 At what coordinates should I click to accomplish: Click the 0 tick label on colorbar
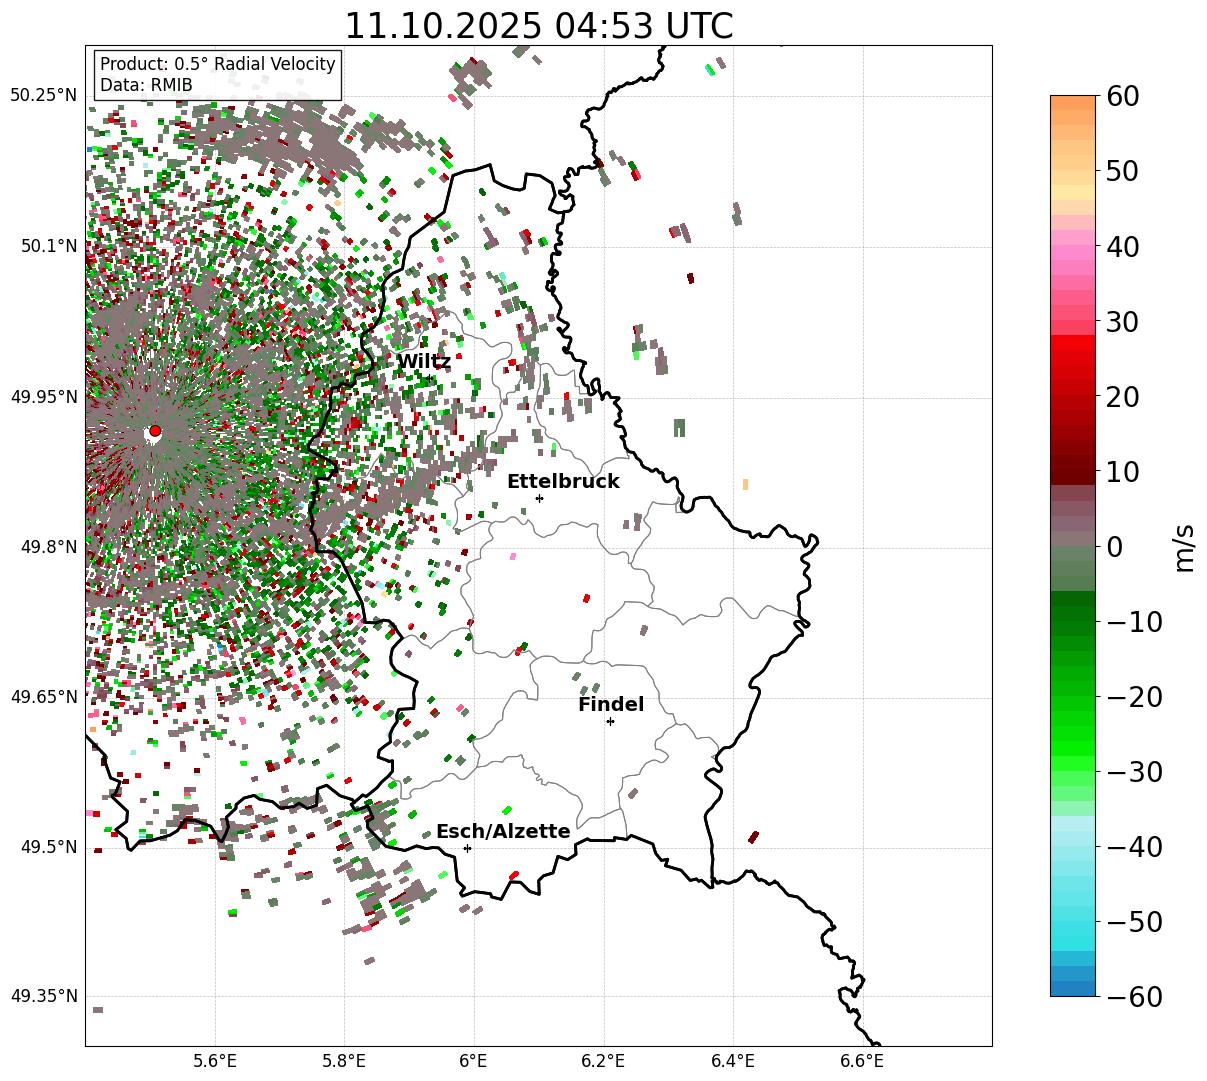coord(1115,547)
